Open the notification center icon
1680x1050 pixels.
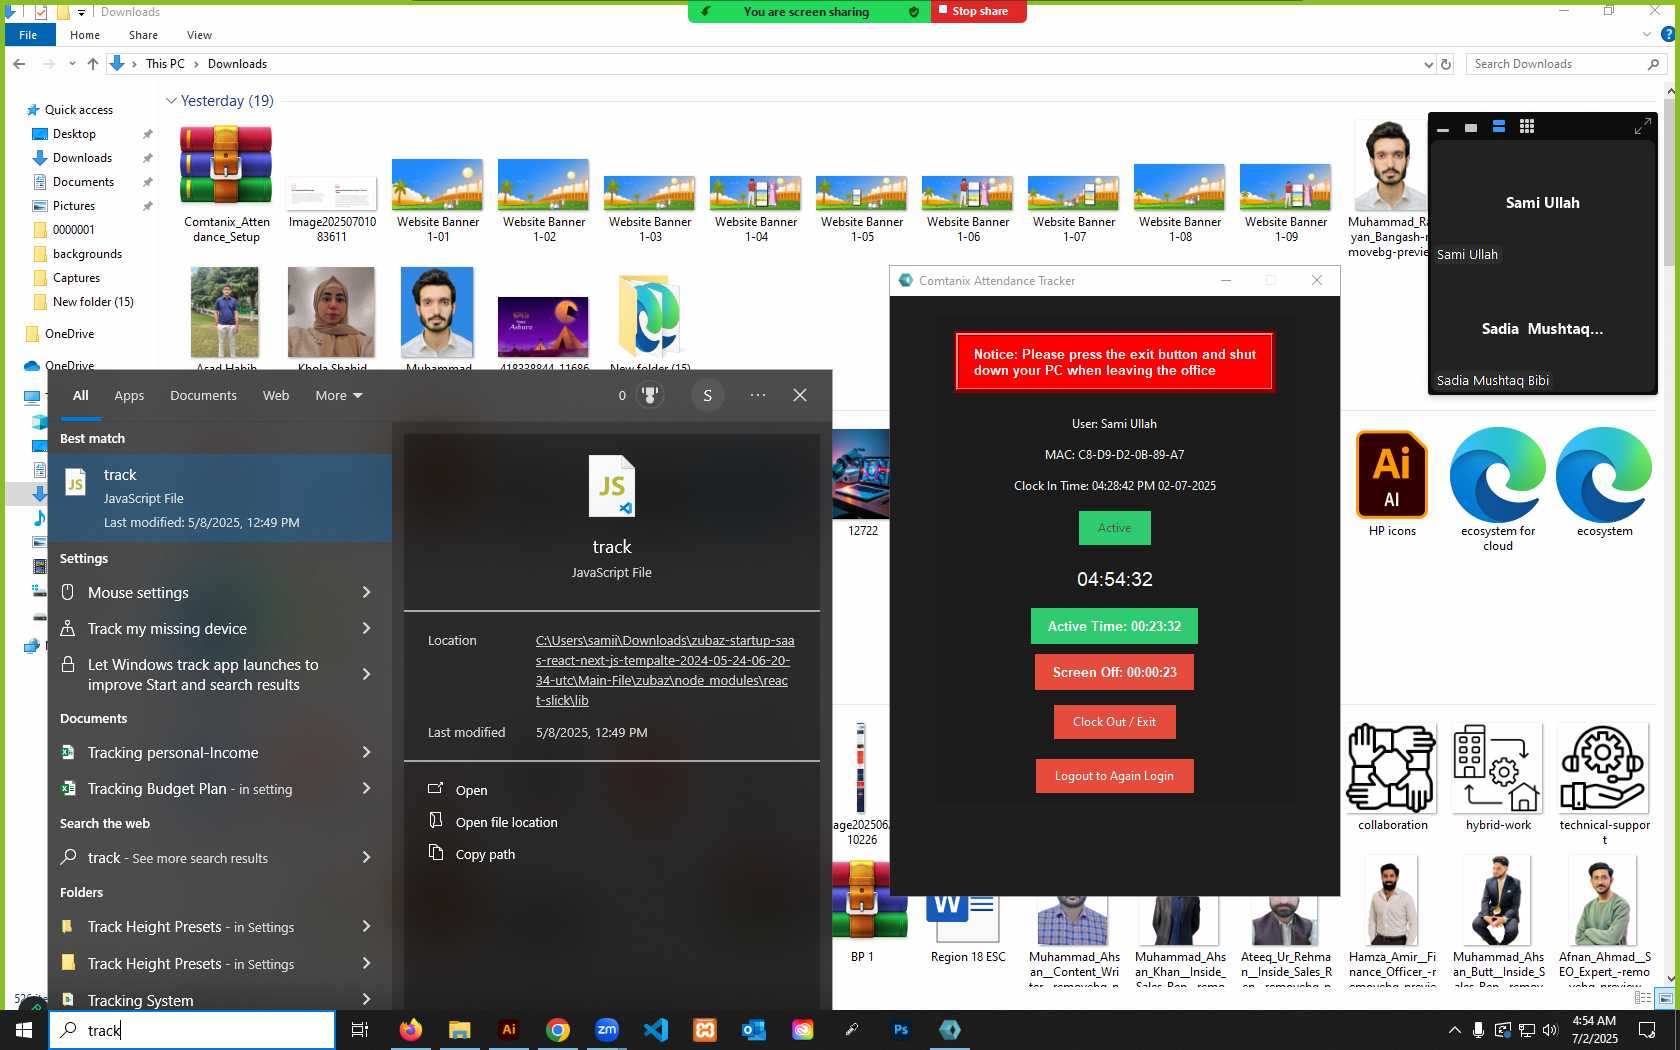coord(1647,1030)
